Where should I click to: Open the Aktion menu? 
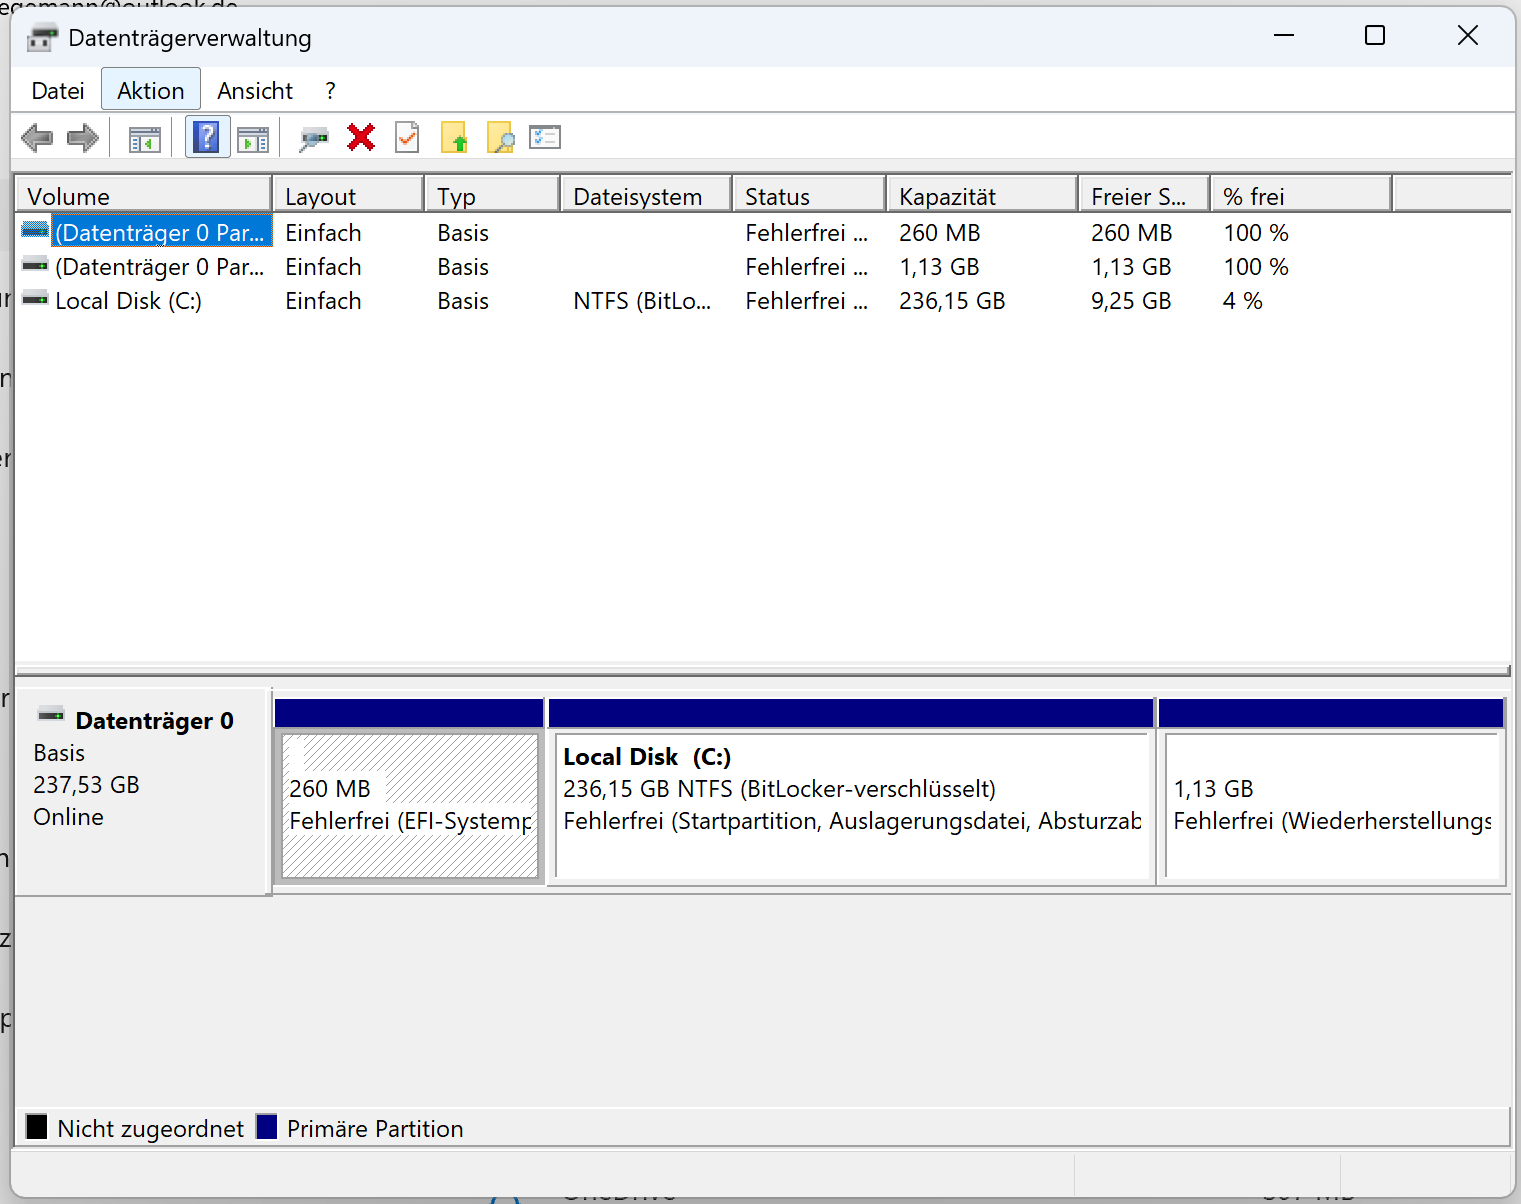(151, 91)
